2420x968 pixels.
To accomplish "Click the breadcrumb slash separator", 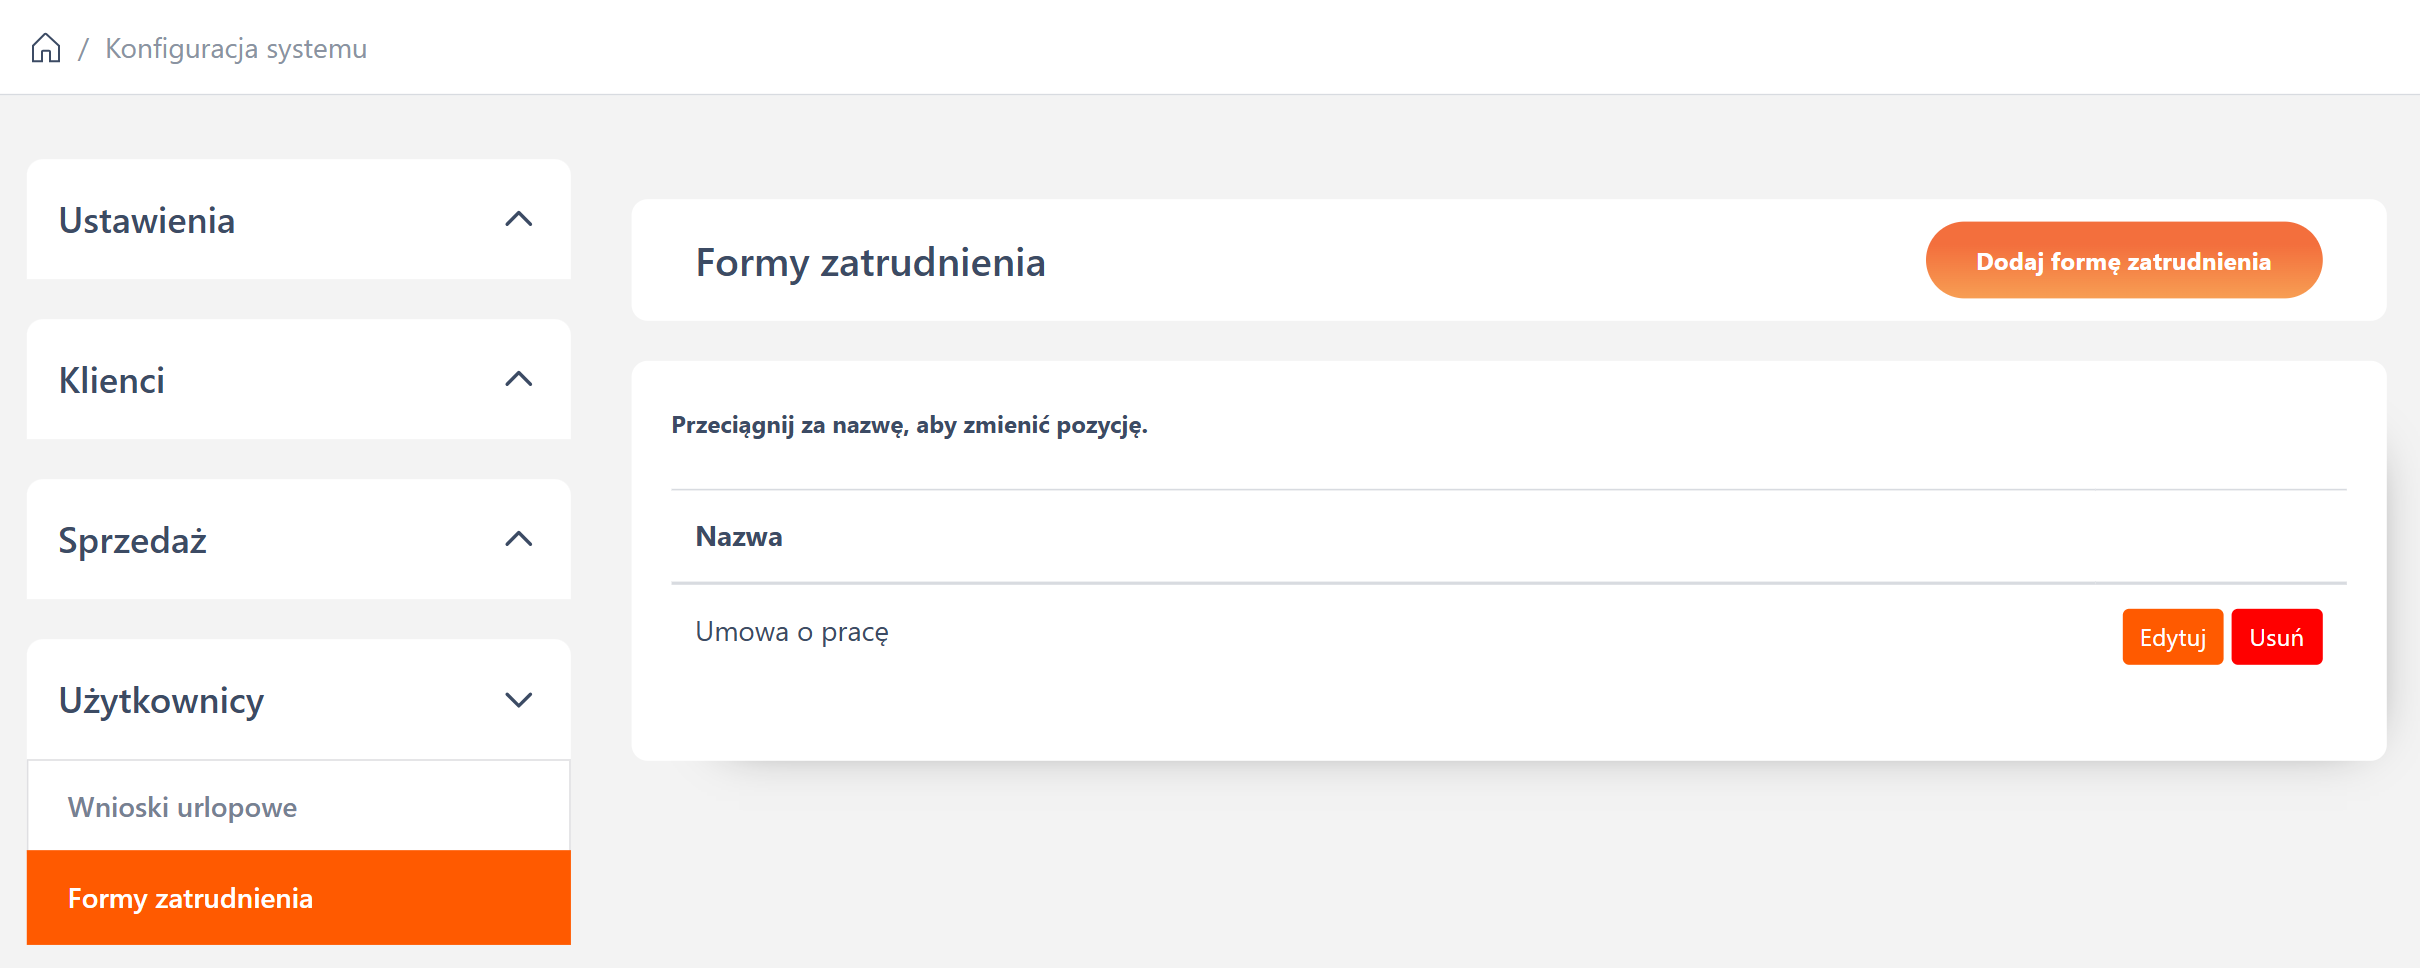I will pos(83,48).
